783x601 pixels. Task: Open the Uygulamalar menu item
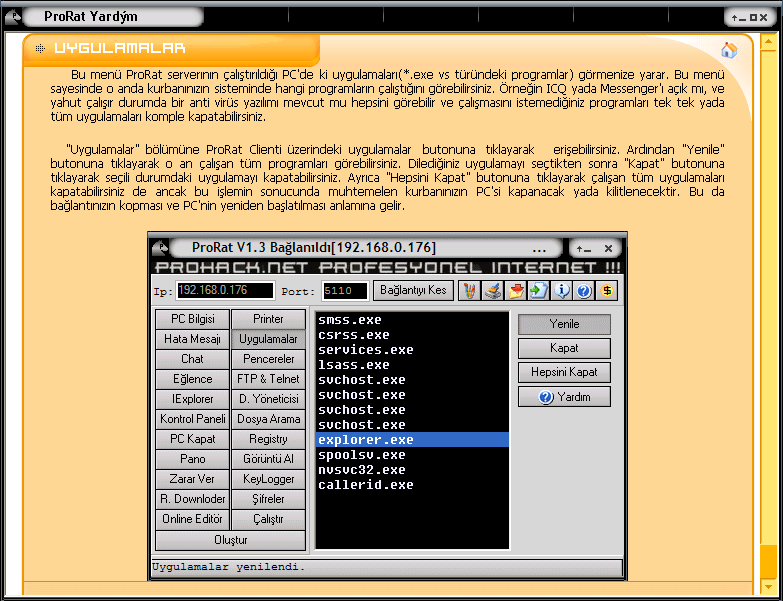pyautogui.click(x=268, y=339)
